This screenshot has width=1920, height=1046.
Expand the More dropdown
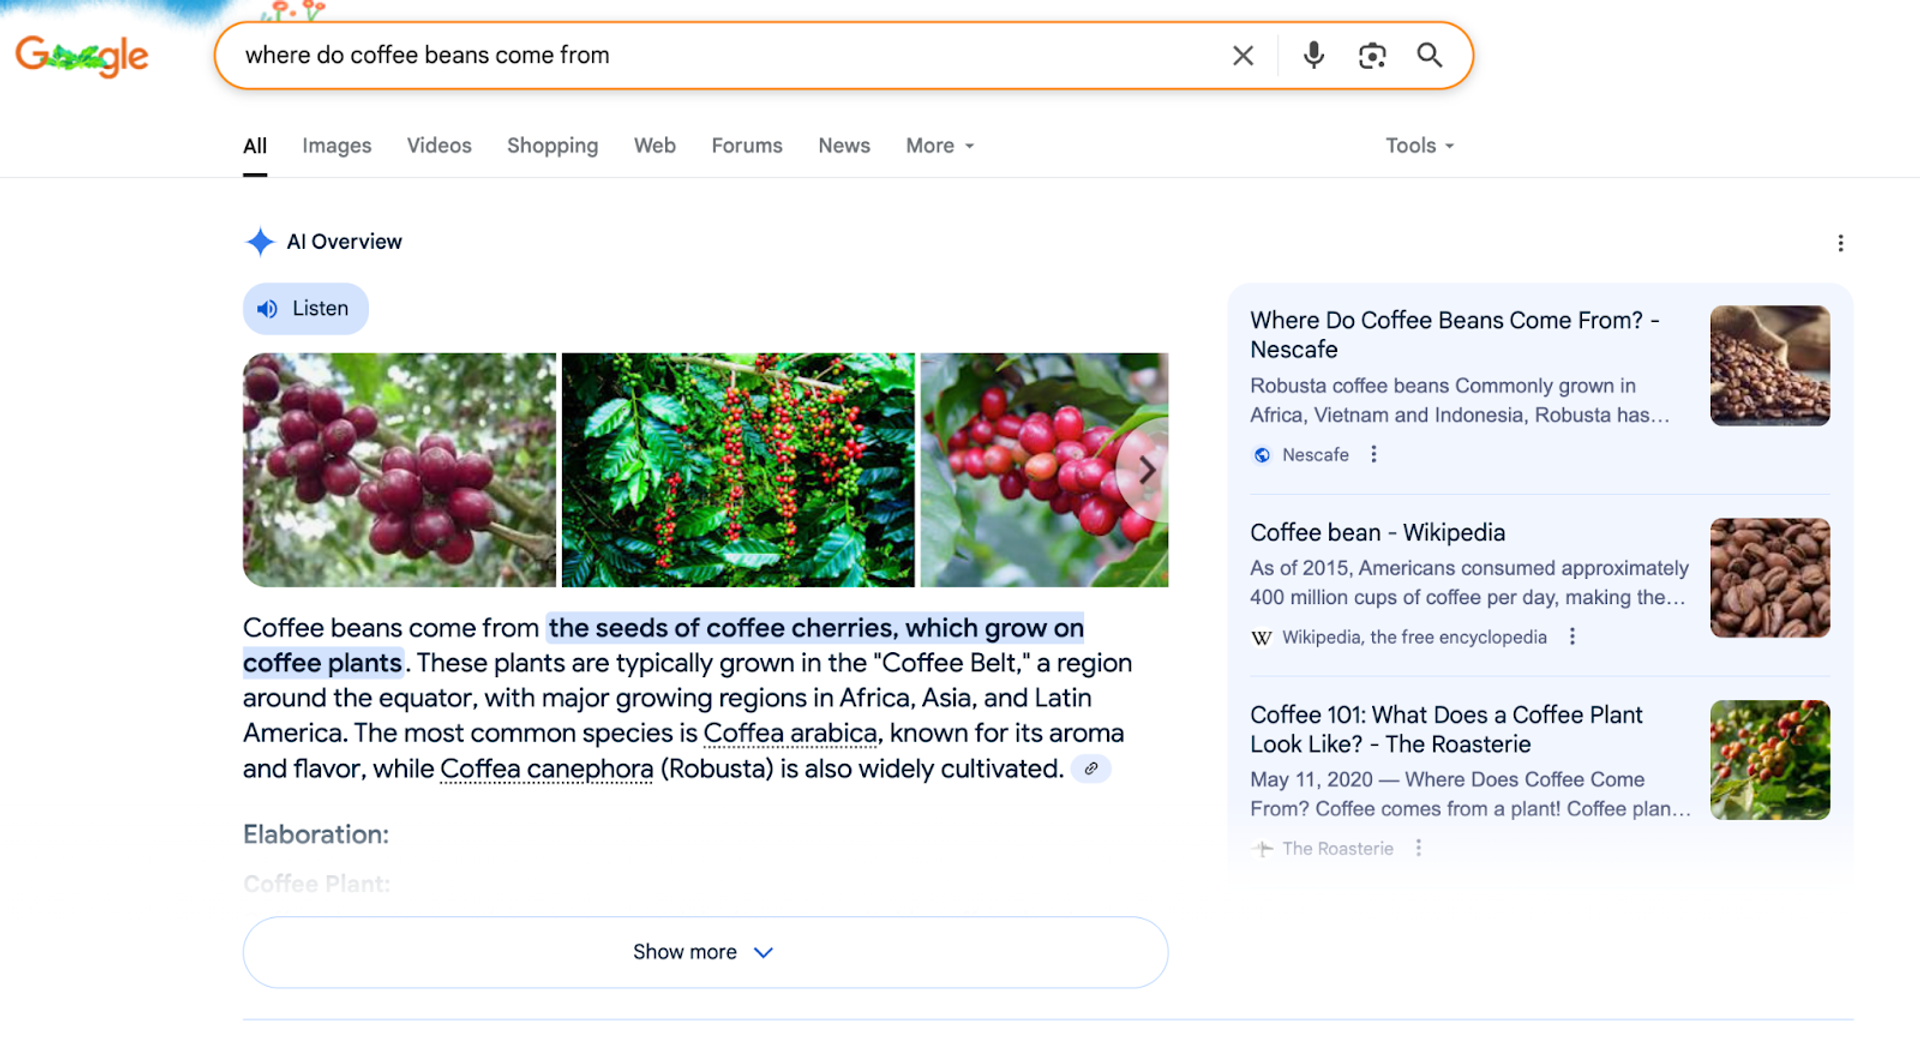pos(939,146)
